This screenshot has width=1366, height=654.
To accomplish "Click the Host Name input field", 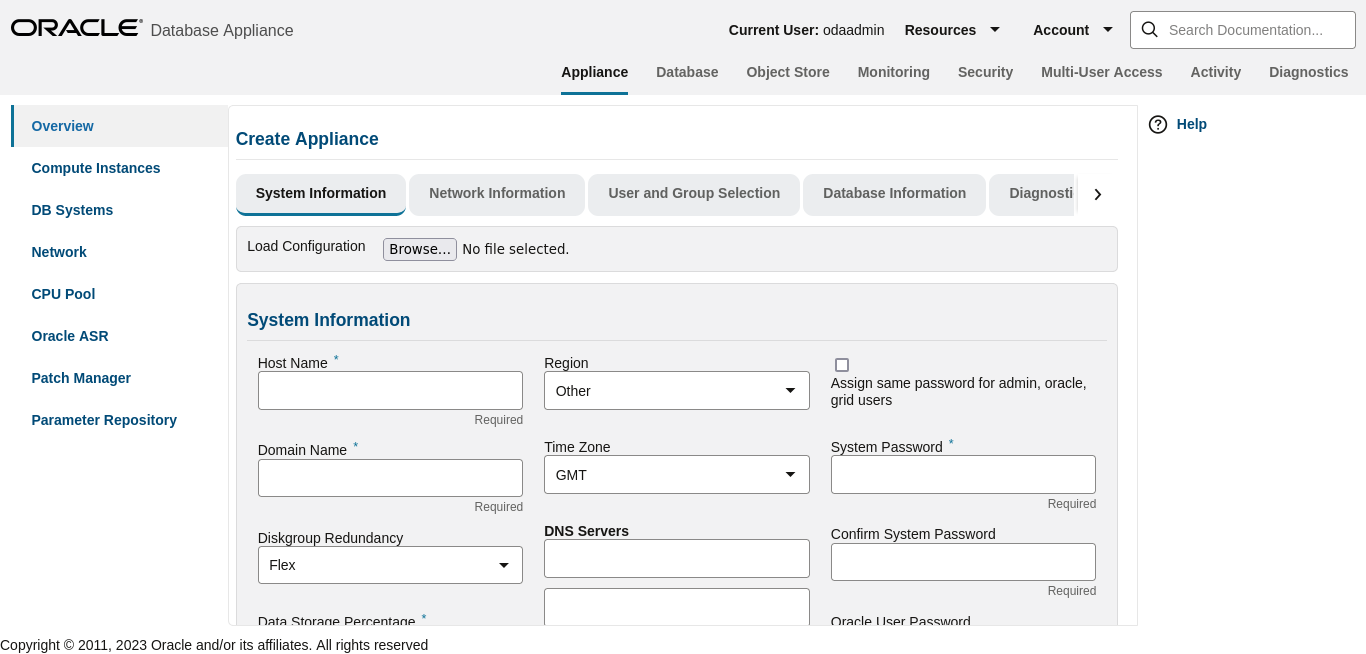I will 390,391.
